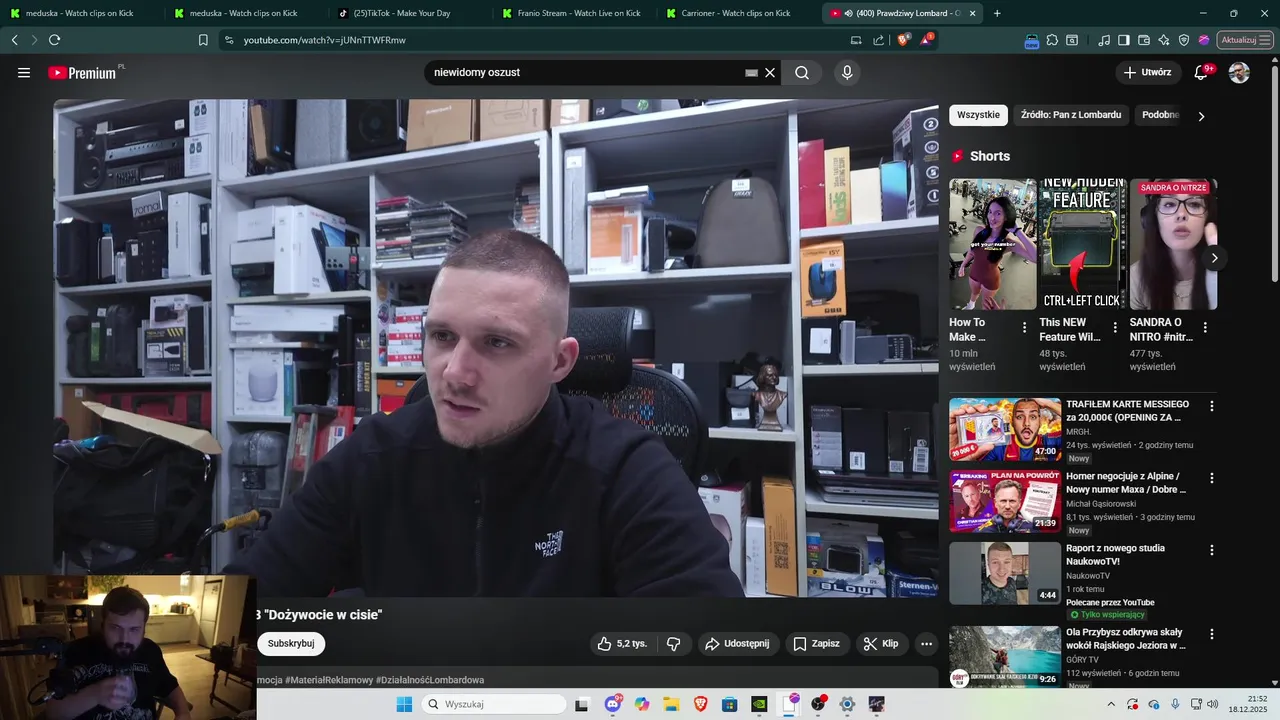Open the browser extensions puzzle icon

pos(1052,40)
